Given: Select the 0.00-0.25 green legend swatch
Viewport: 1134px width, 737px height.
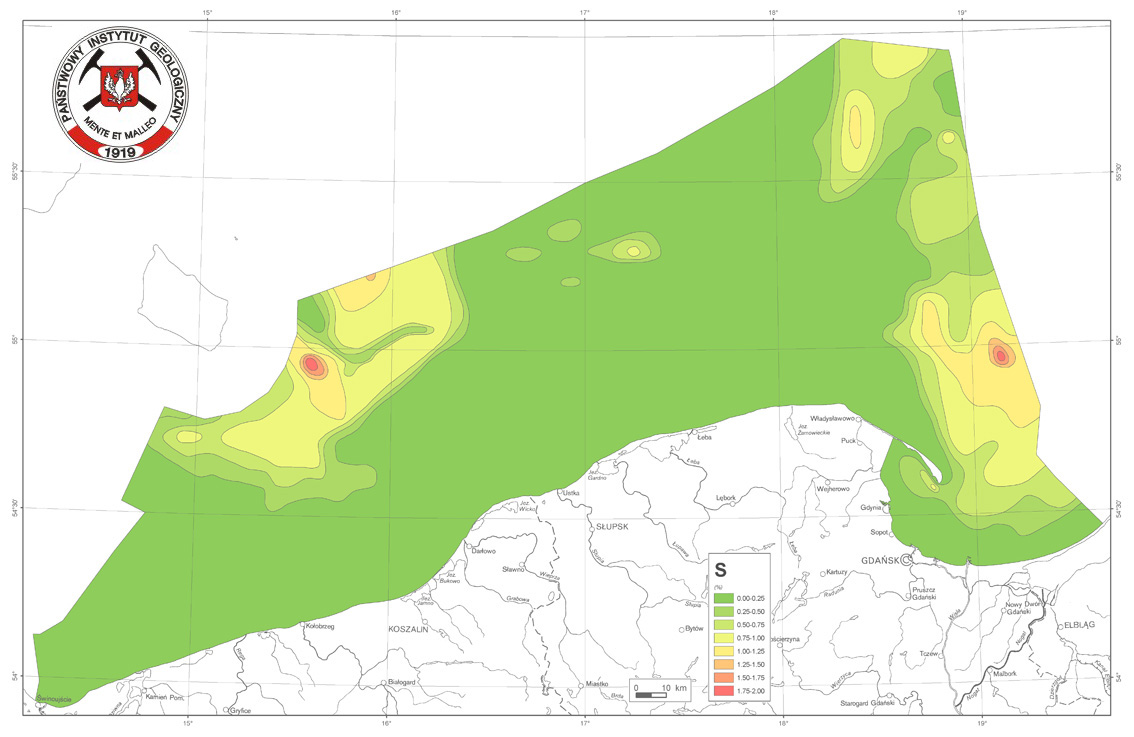Looking at the screenshot, I should click(726, 597).
